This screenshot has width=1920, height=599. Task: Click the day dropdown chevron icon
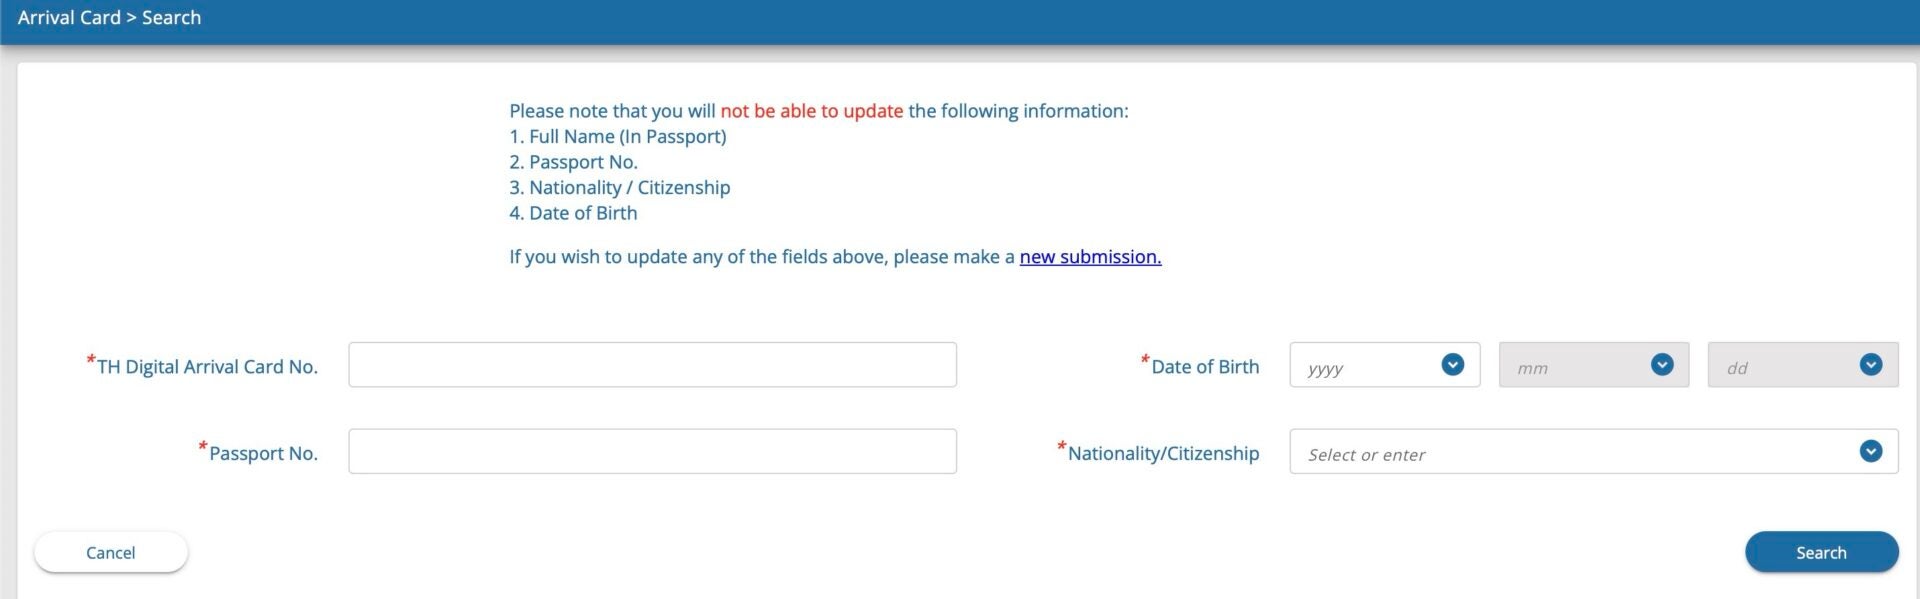[x=1871, y=365]
